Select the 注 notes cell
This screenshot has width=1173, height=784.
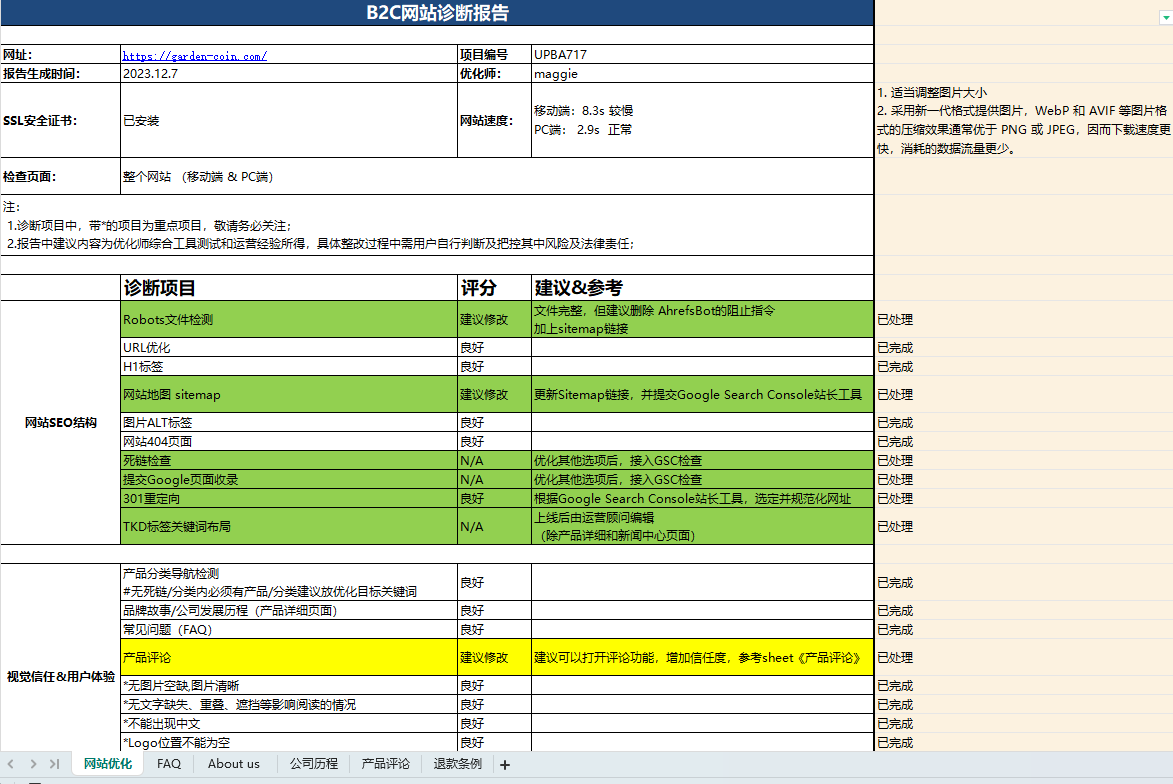tap(437, 225)
